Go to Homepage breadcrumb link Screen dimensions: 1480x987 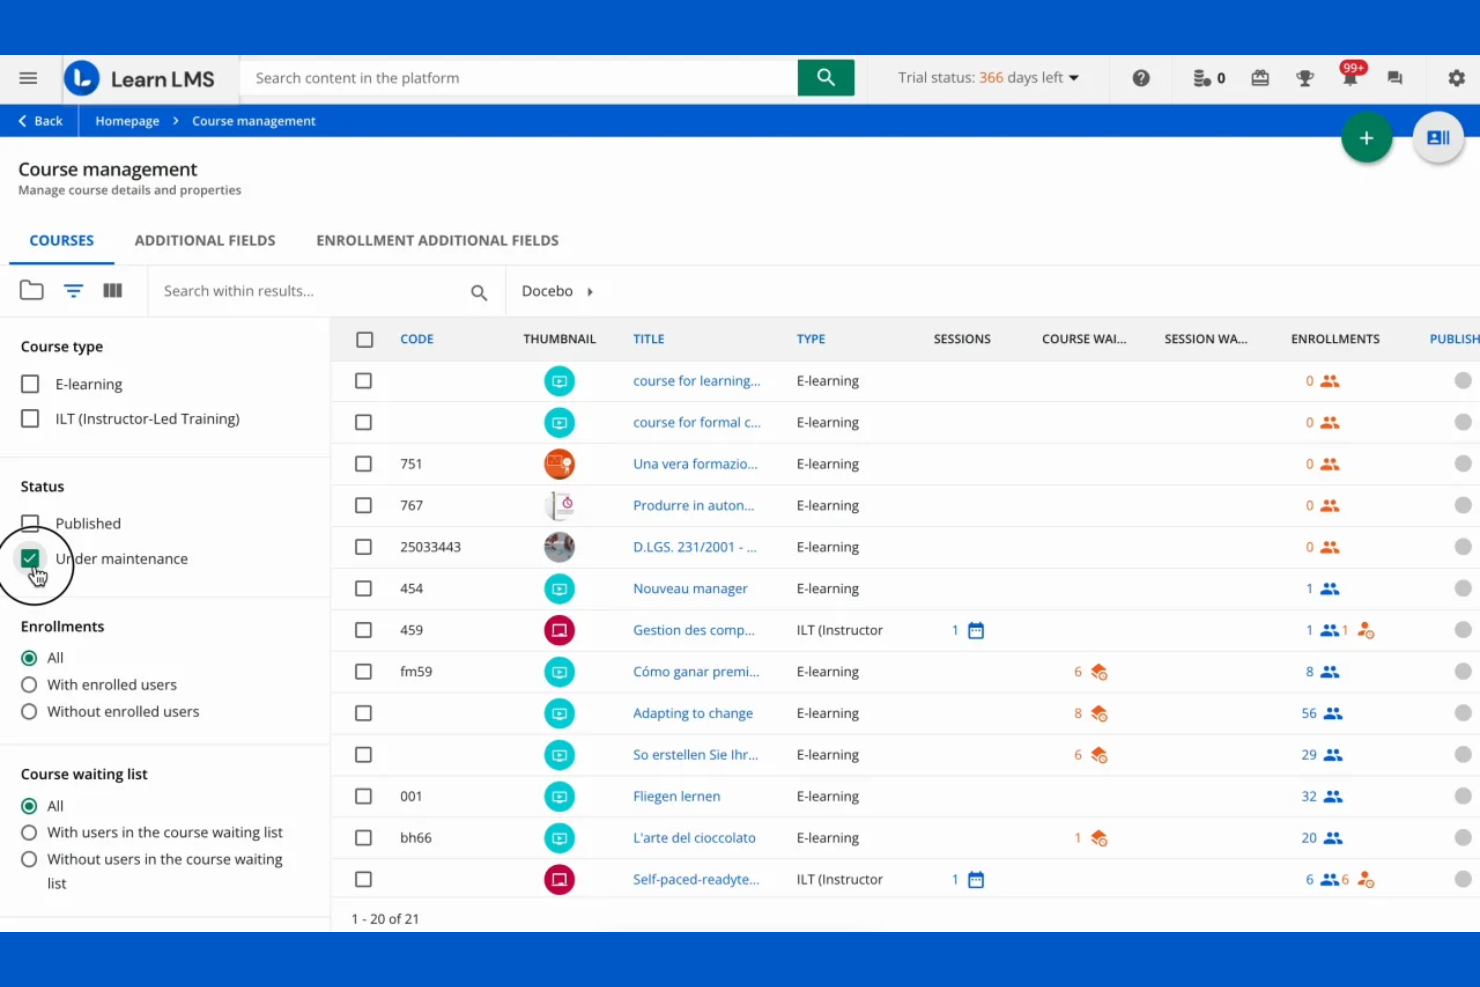pos(127,121)
